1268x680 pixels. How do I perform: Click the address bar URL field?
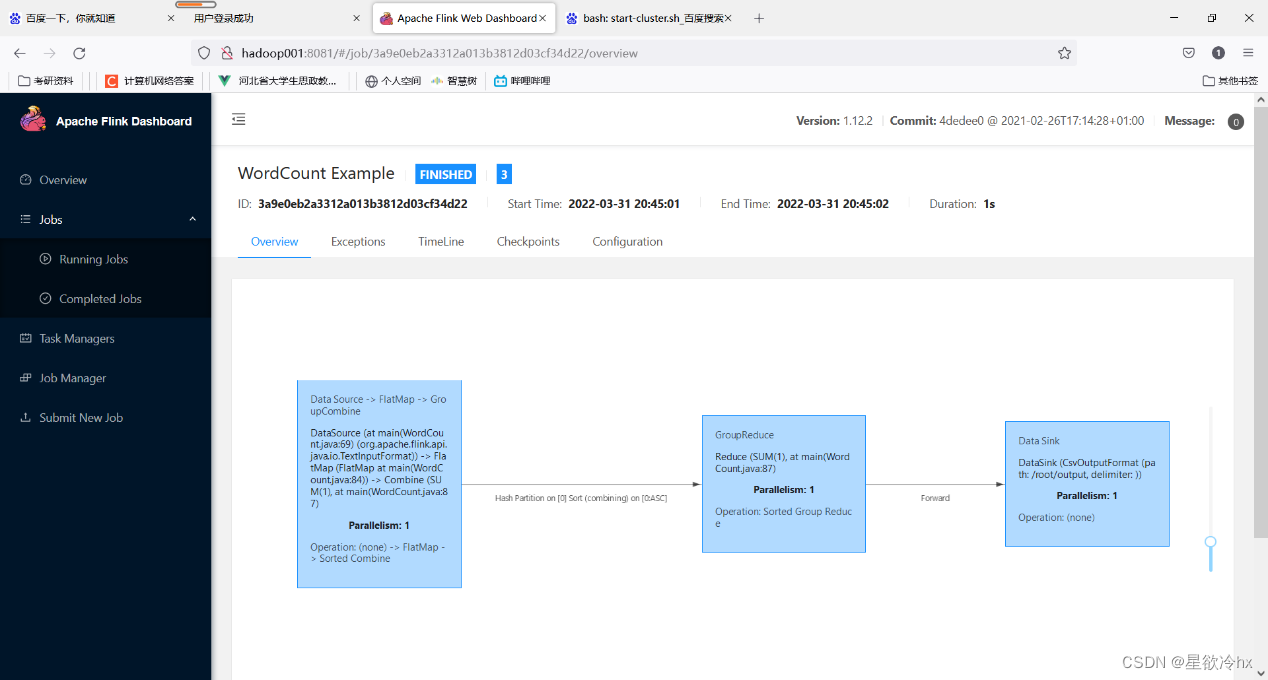click(634, 53)
